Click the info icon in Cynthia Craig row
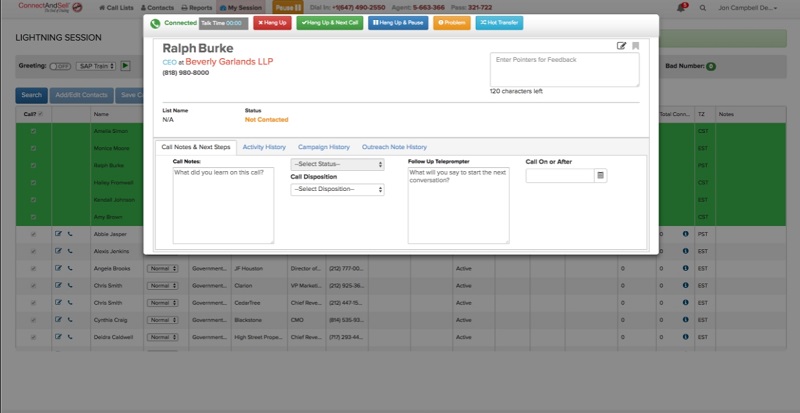This screenshot has height=413, width=800. point(685,320)
